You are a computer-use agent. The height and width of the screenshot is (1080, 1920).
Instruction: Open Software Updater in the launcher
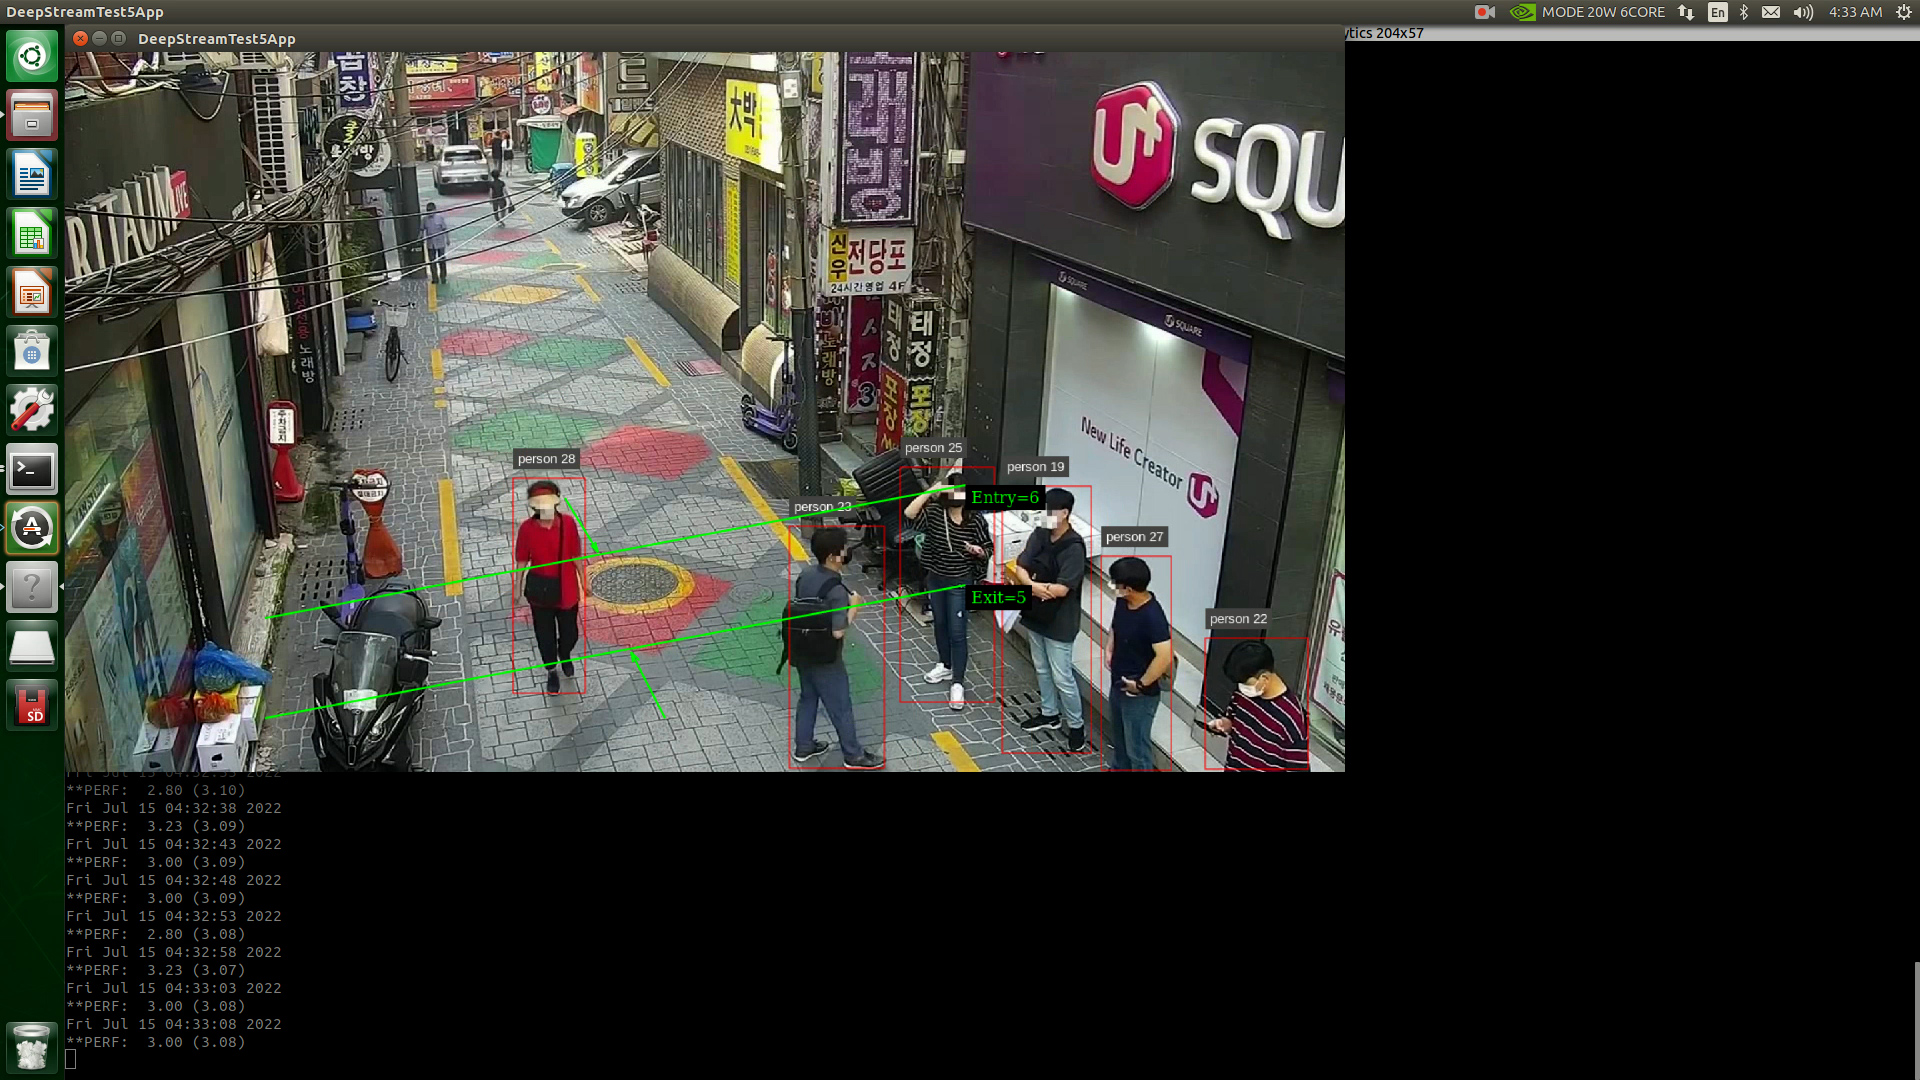point(32,528)
